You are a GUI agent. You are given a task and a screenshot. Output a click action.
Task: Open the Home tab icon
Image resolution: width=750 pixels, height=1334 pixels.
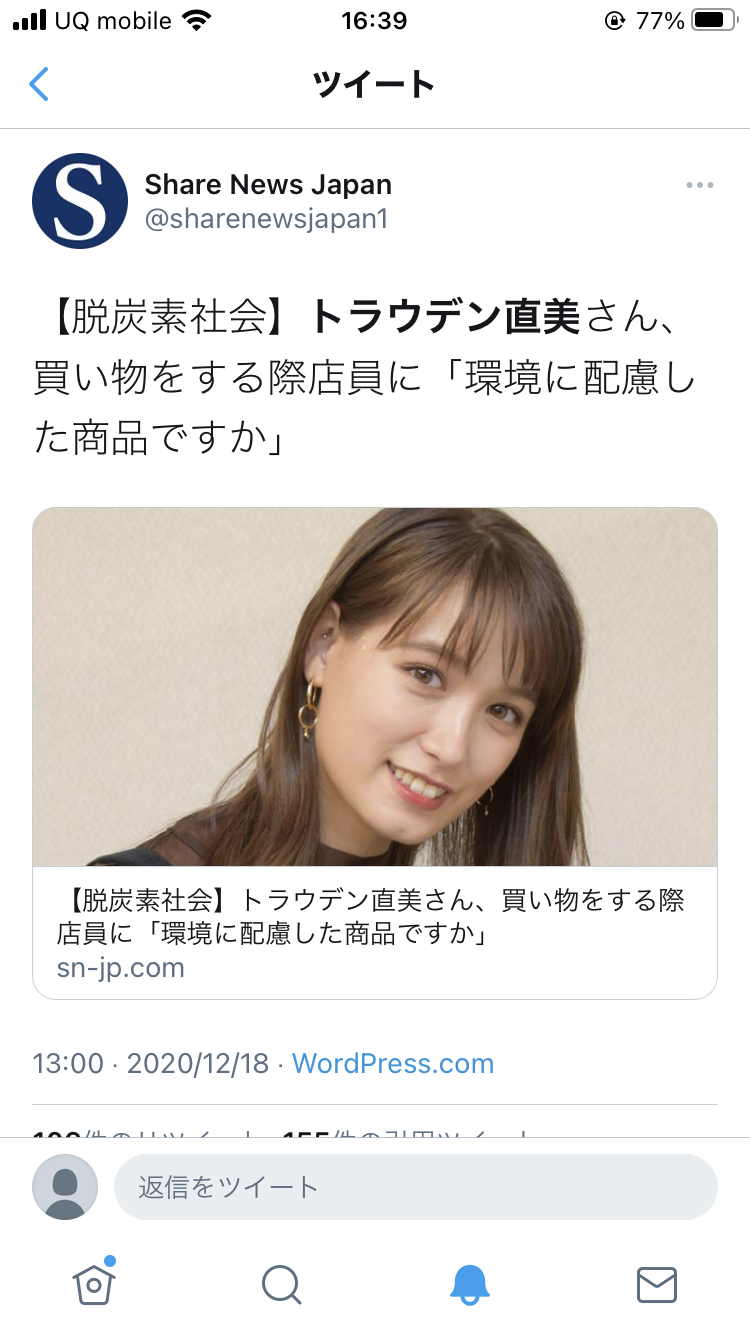click(x=94, y=1283)
